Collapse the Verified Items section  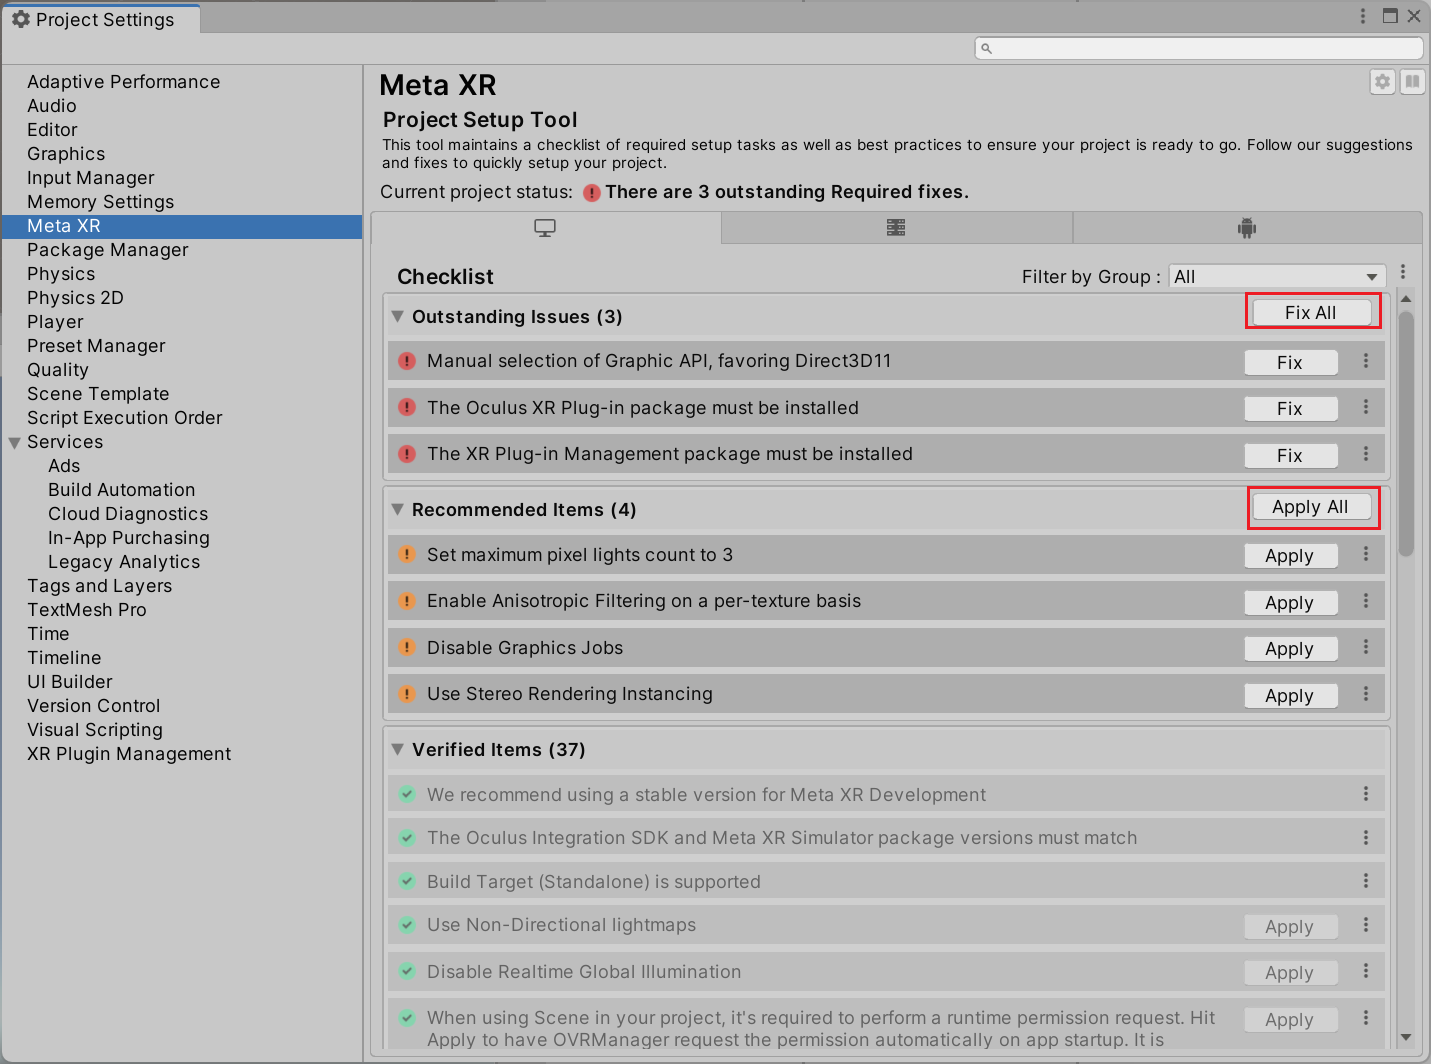coord(397,749)
